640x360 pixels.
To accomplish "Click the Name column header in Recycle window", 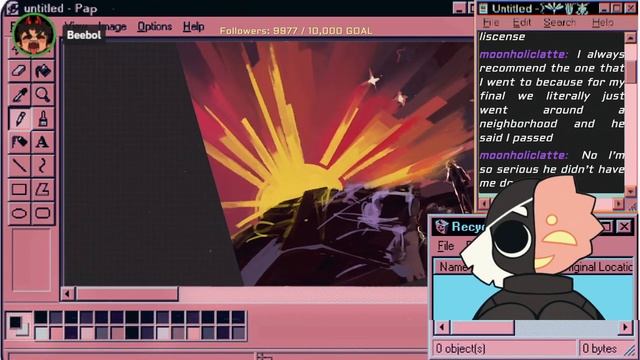I will click(452, 267).
